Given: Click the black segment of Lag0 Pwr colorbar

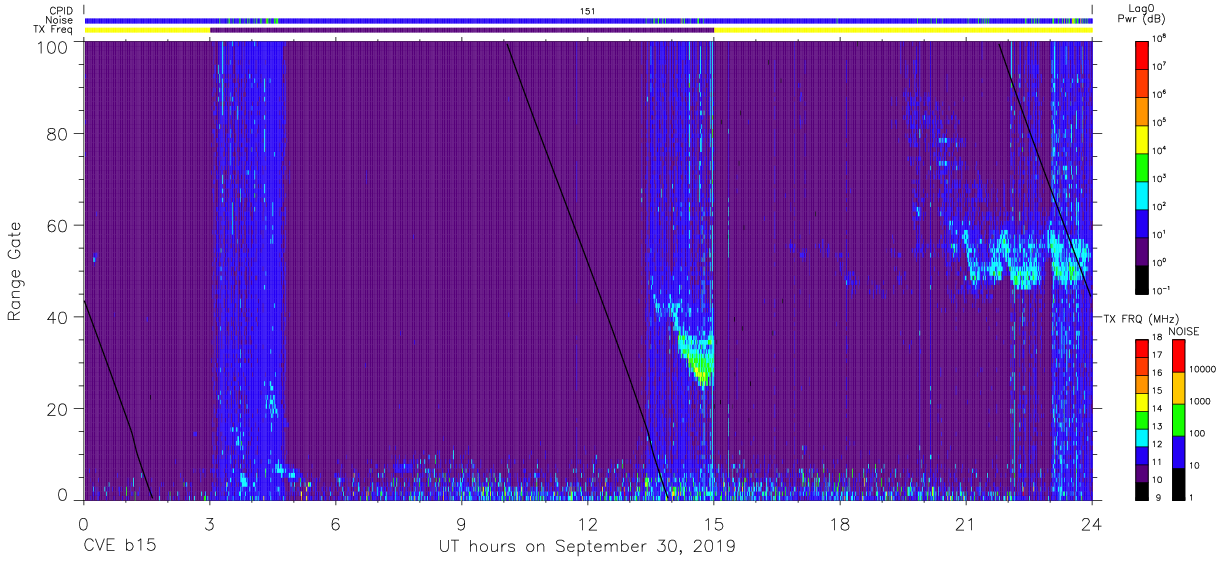Looking at the screenshot, I should [1142, 278].
